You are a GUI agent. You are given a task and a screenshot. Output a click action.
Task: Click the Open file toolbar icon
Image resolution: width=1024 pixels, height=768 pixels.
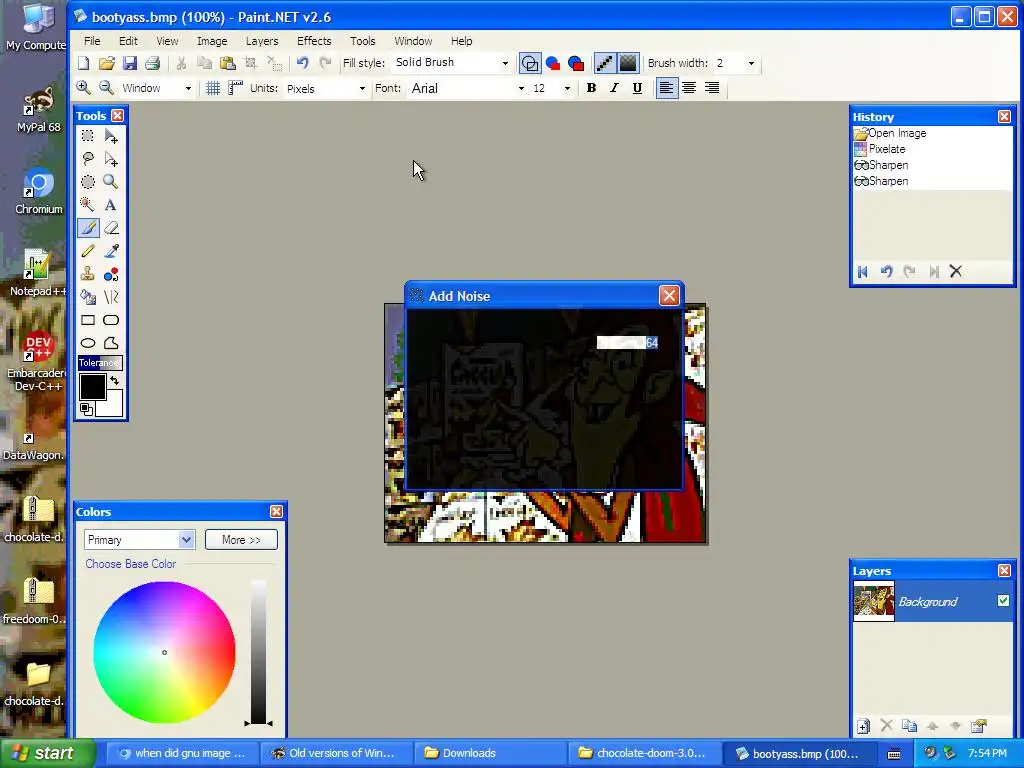pos(106,63)
